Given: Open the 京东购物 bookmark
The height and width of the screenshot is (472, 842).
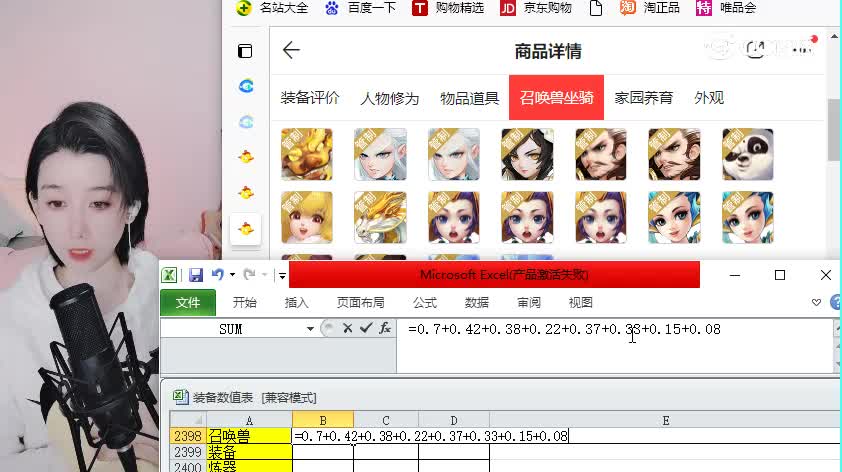Looking at the screenshot, I should [x=536, y=8].
